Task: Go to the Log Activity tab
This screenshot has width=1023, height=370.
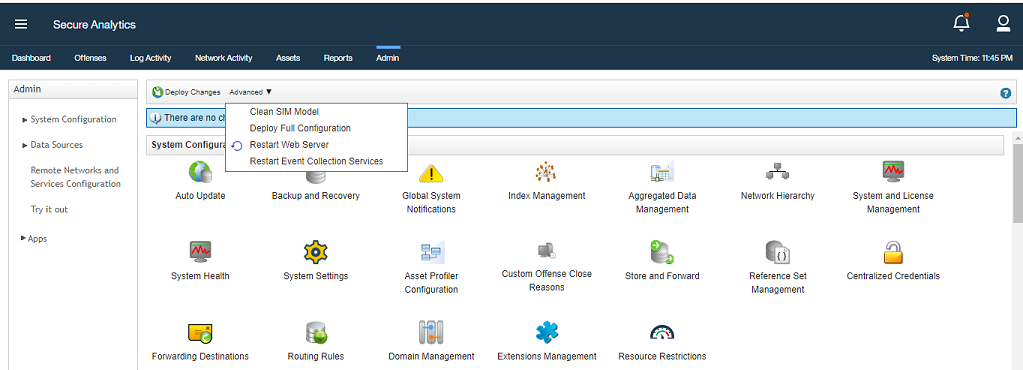Action: click(151, 58)
